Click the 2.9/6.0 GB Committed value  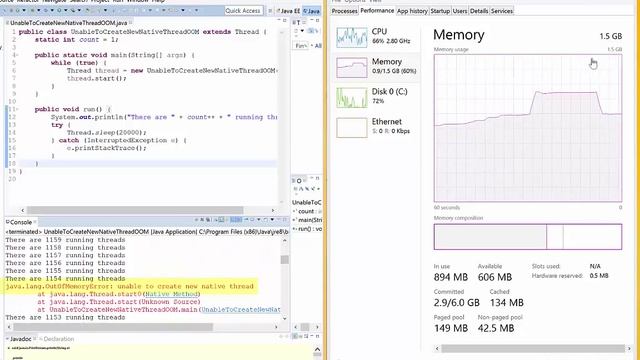(x=457, y=302)
